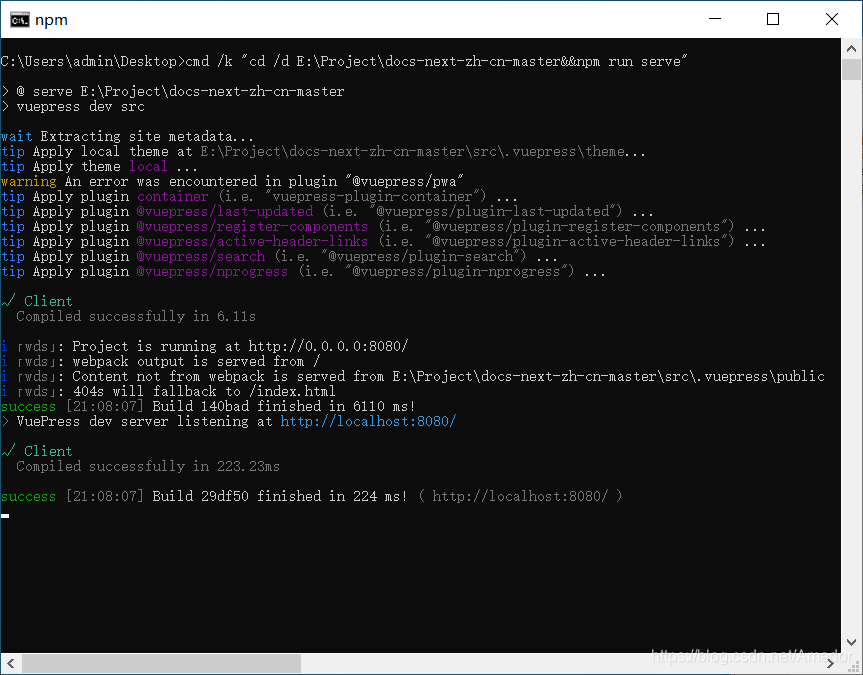Click the '@vuepress/register-components' plugin name
The width and height of the screenshot is (863, 675).
pos(252,226)
